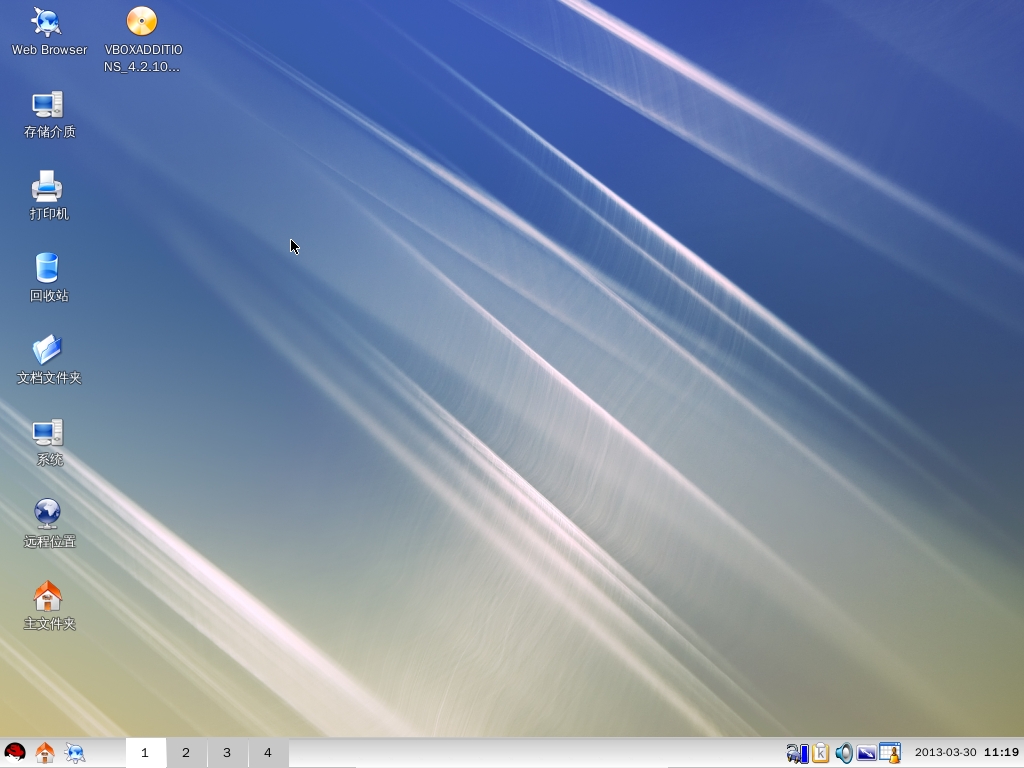Launch home folder from the taskbar
This screenshot has width=1024, height=768.
click(44, 753)
